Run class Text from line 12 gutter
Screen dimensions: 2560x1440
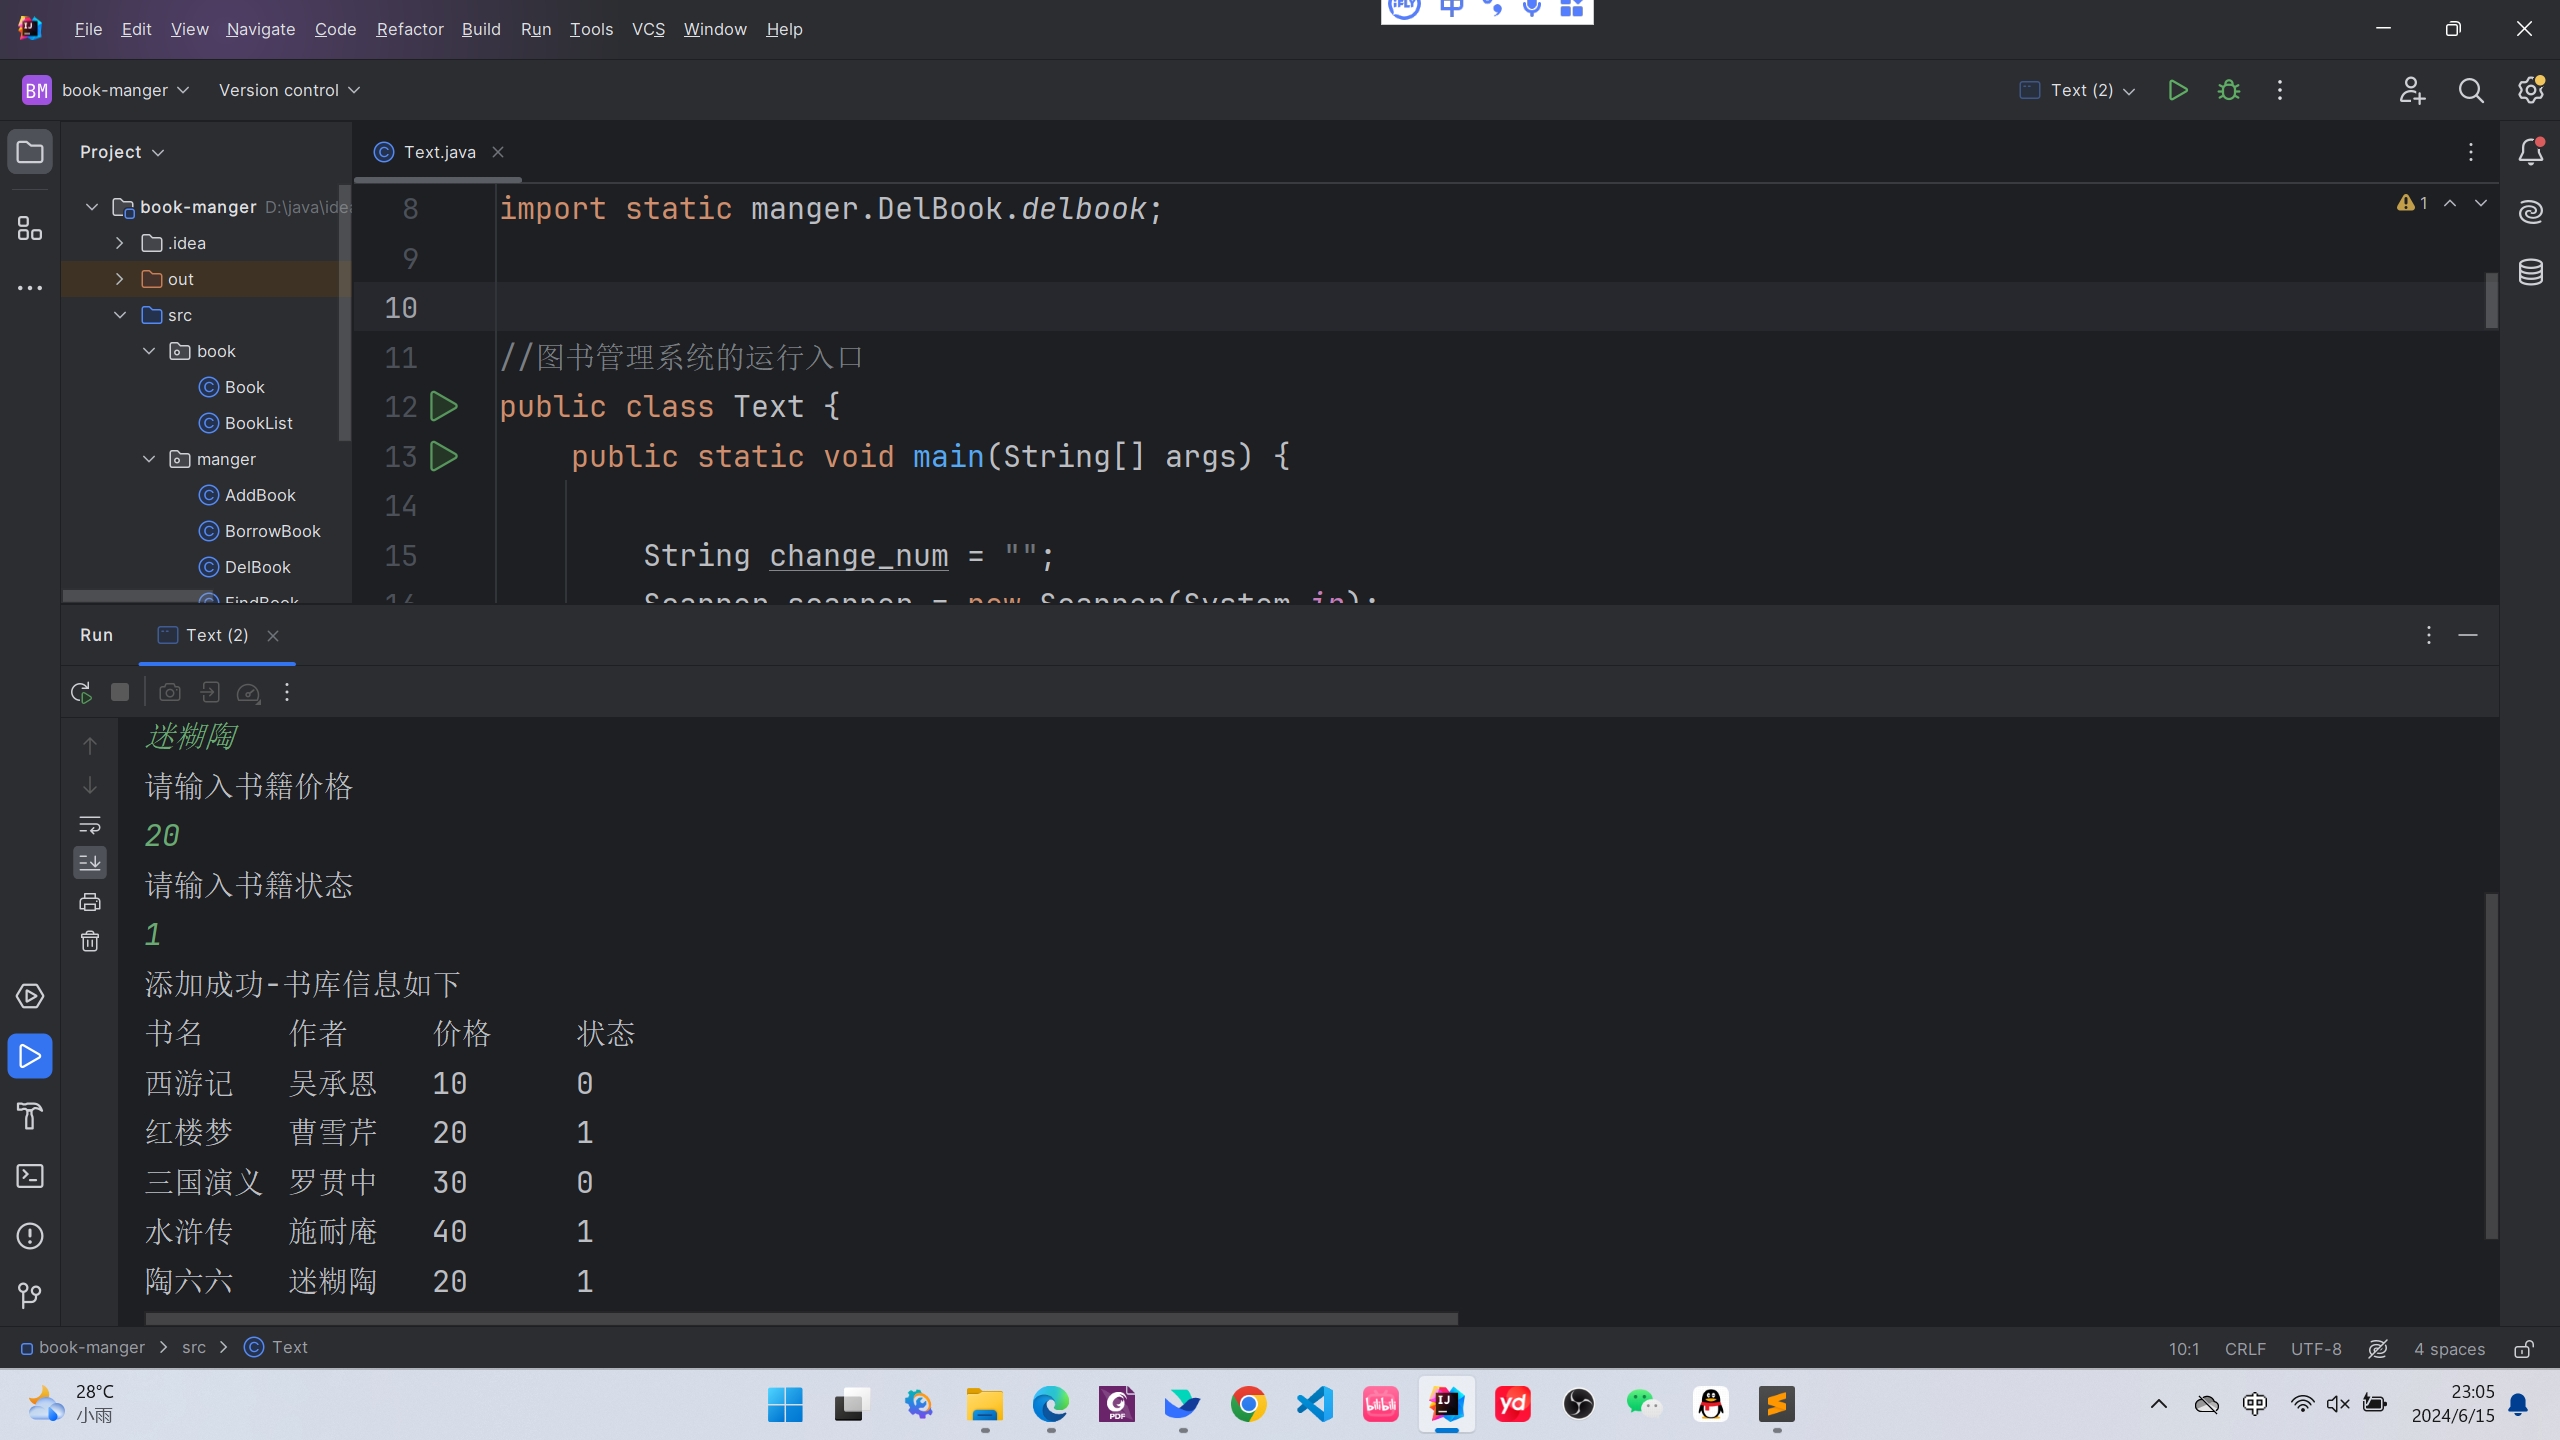(443, 406)
